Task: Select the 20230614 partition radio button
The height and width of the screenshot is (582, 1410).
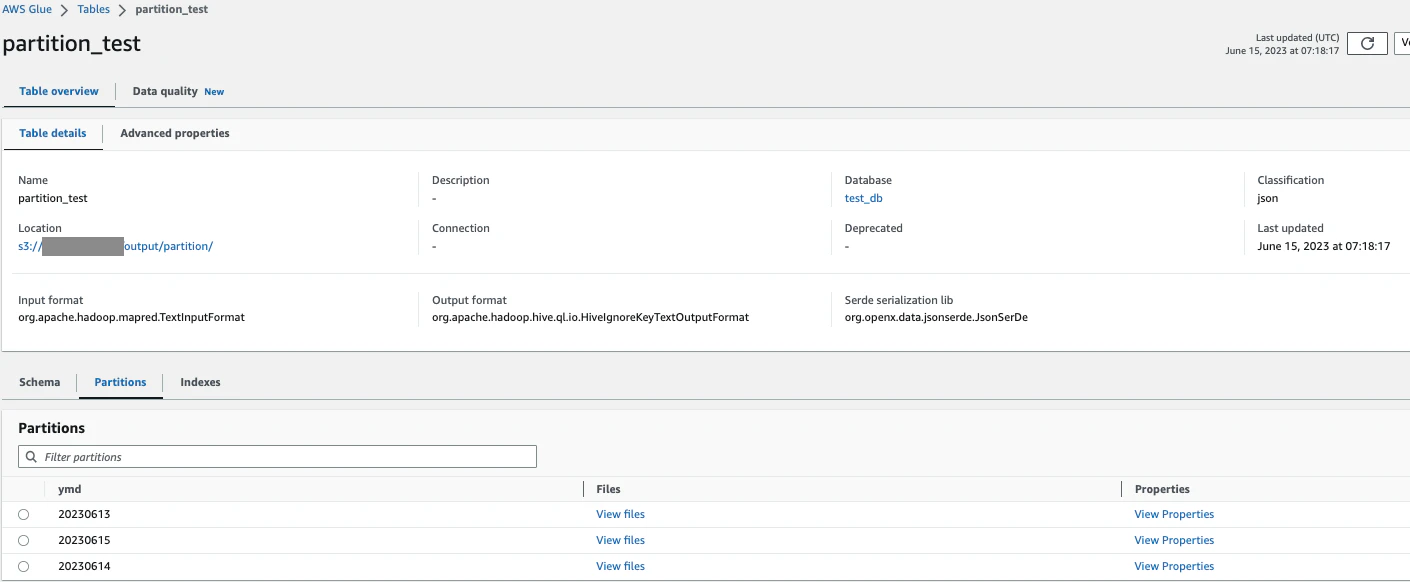Action: point(24,567)
